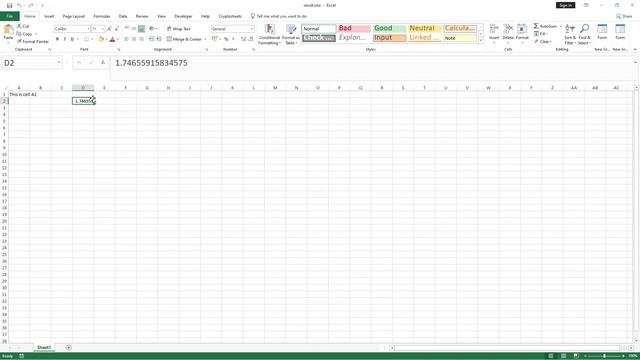Set Bottom Align vertical alignment
Image resolution: width=640 pixels, height=360 pixels.
pyautogui.click(x=141, y=29)
